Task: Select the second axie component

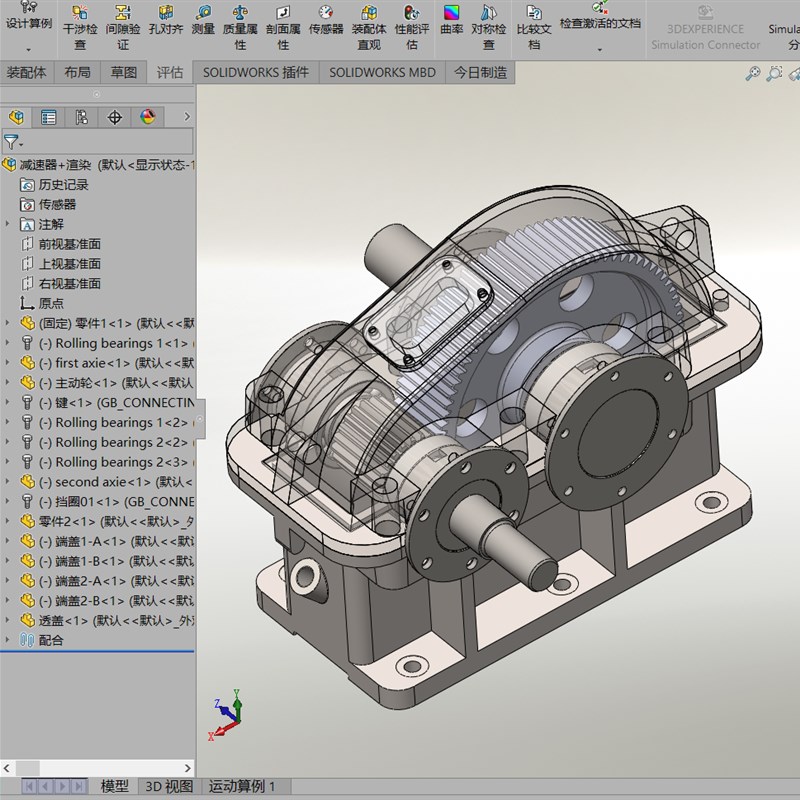Action: (x=92, y=482)
